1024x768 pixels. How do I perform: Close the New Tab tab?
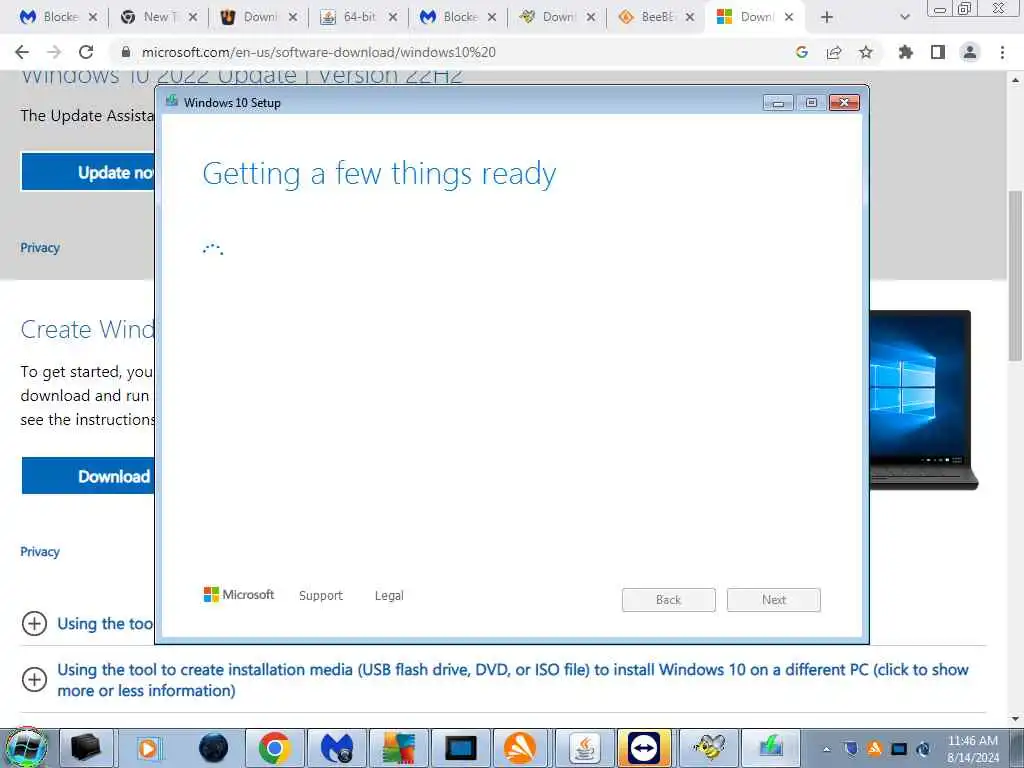pyautogui.click(x=193, y=17)
